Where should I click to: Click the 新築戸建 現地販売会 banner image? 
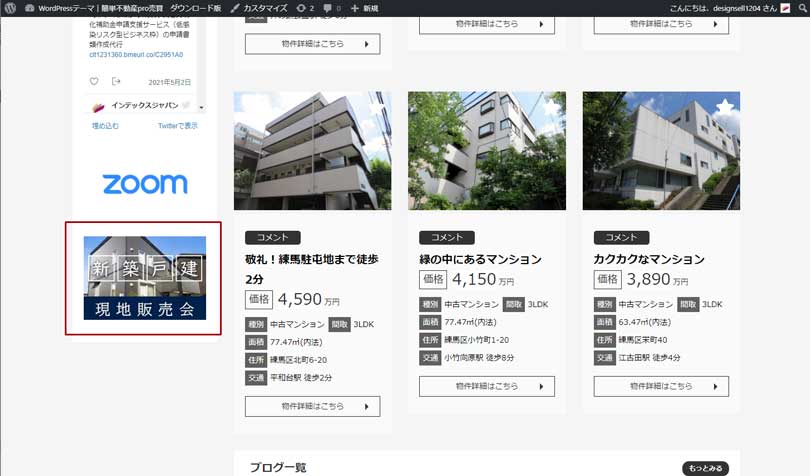(x=144, y=278)
